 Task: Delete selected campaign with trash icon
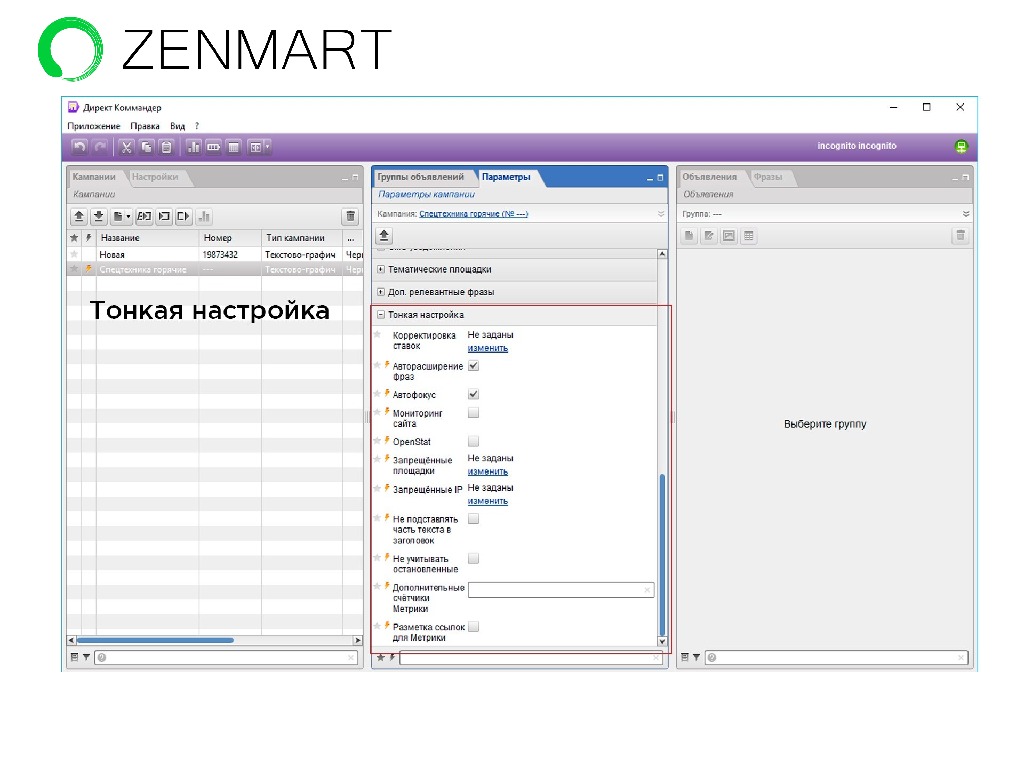(x=351, y=216)
